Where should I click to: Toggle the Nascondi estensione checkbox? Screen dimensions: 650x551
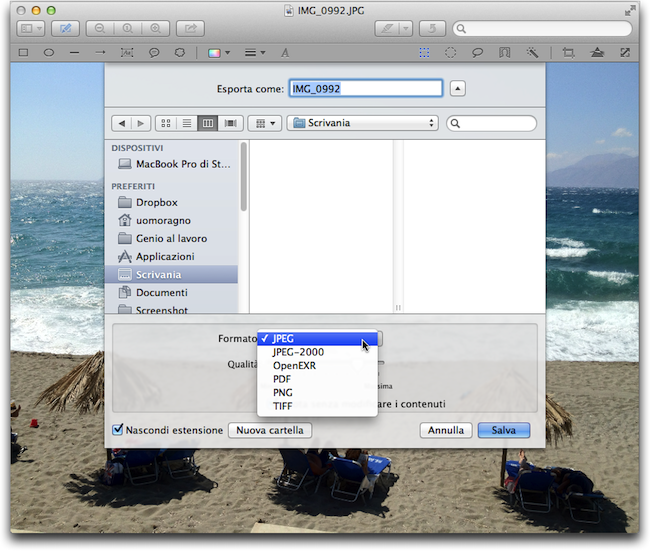118,430
